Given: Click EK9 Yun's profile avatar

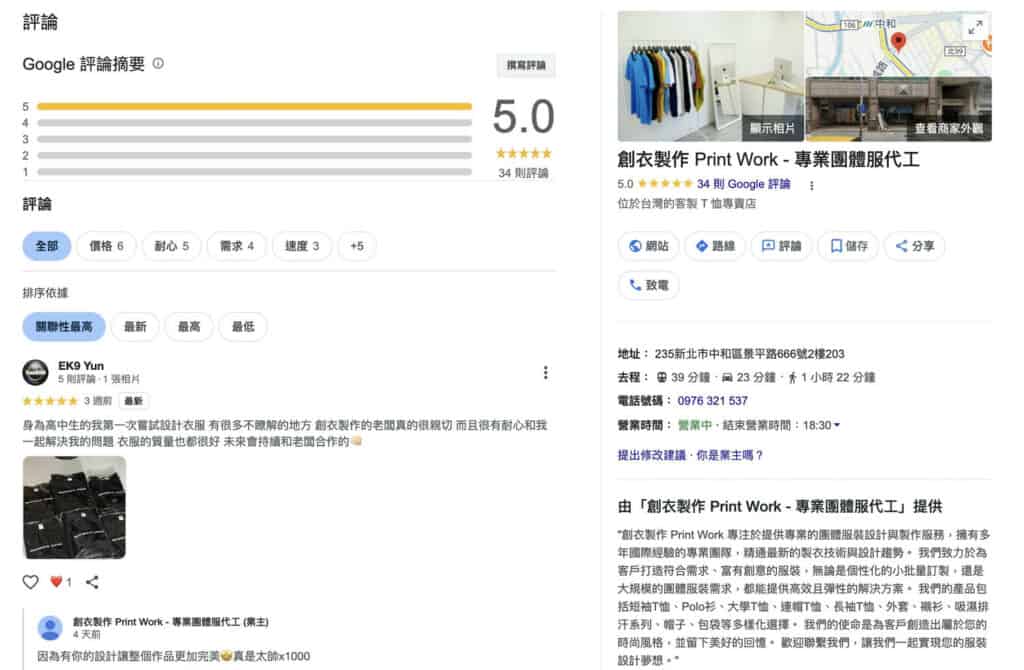Looking at the screenshot, I should (x=36, y=372).
